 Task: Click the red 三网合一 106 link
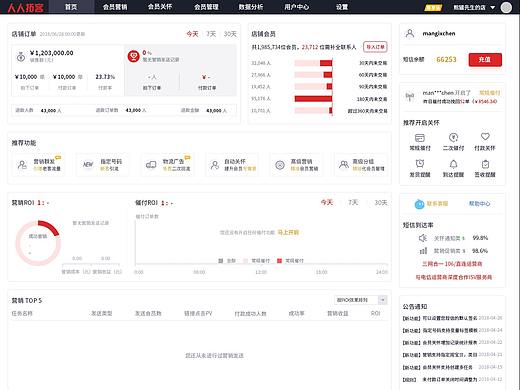click(x=452, y=264)
